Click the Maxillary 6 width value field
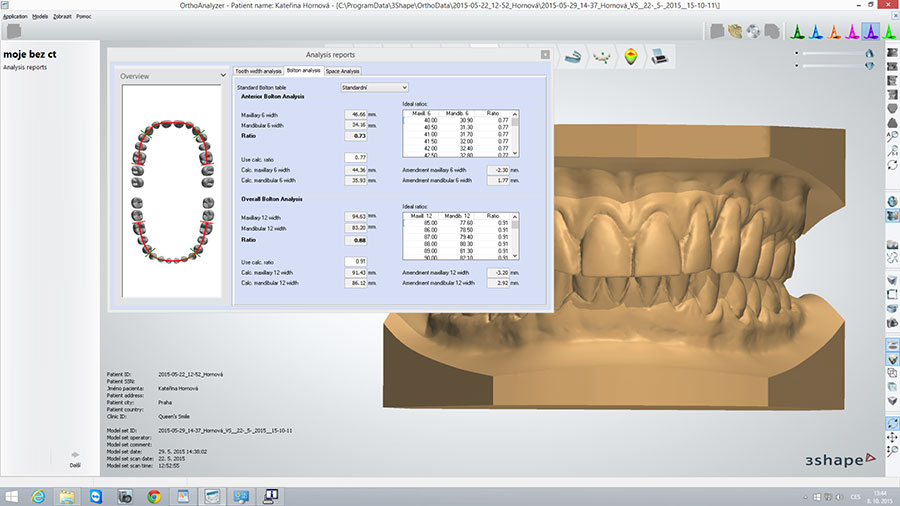The image size is (900, 506). tap(355, 114)
